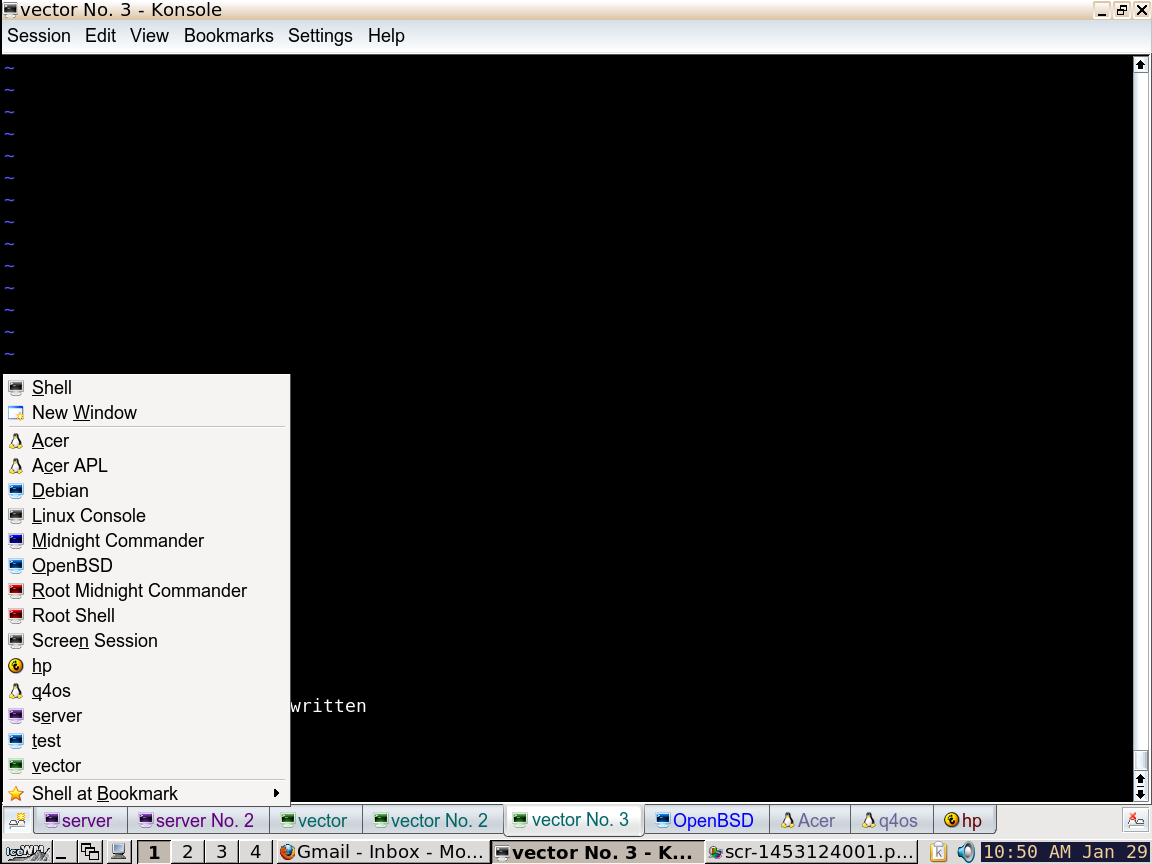
Task: Click the terminal launcher taskbar icon
Action: 118,852
